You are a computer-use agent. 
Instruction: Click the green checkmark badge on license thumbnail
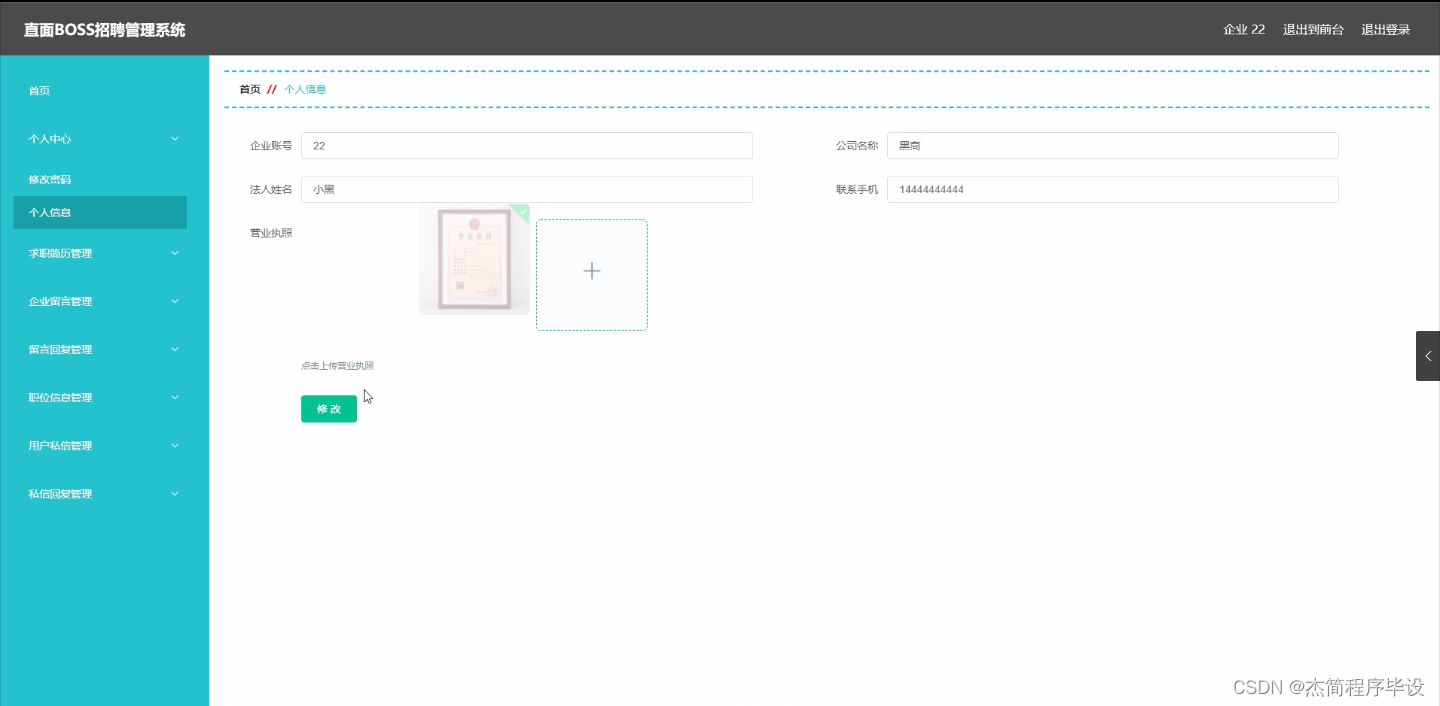520,211
